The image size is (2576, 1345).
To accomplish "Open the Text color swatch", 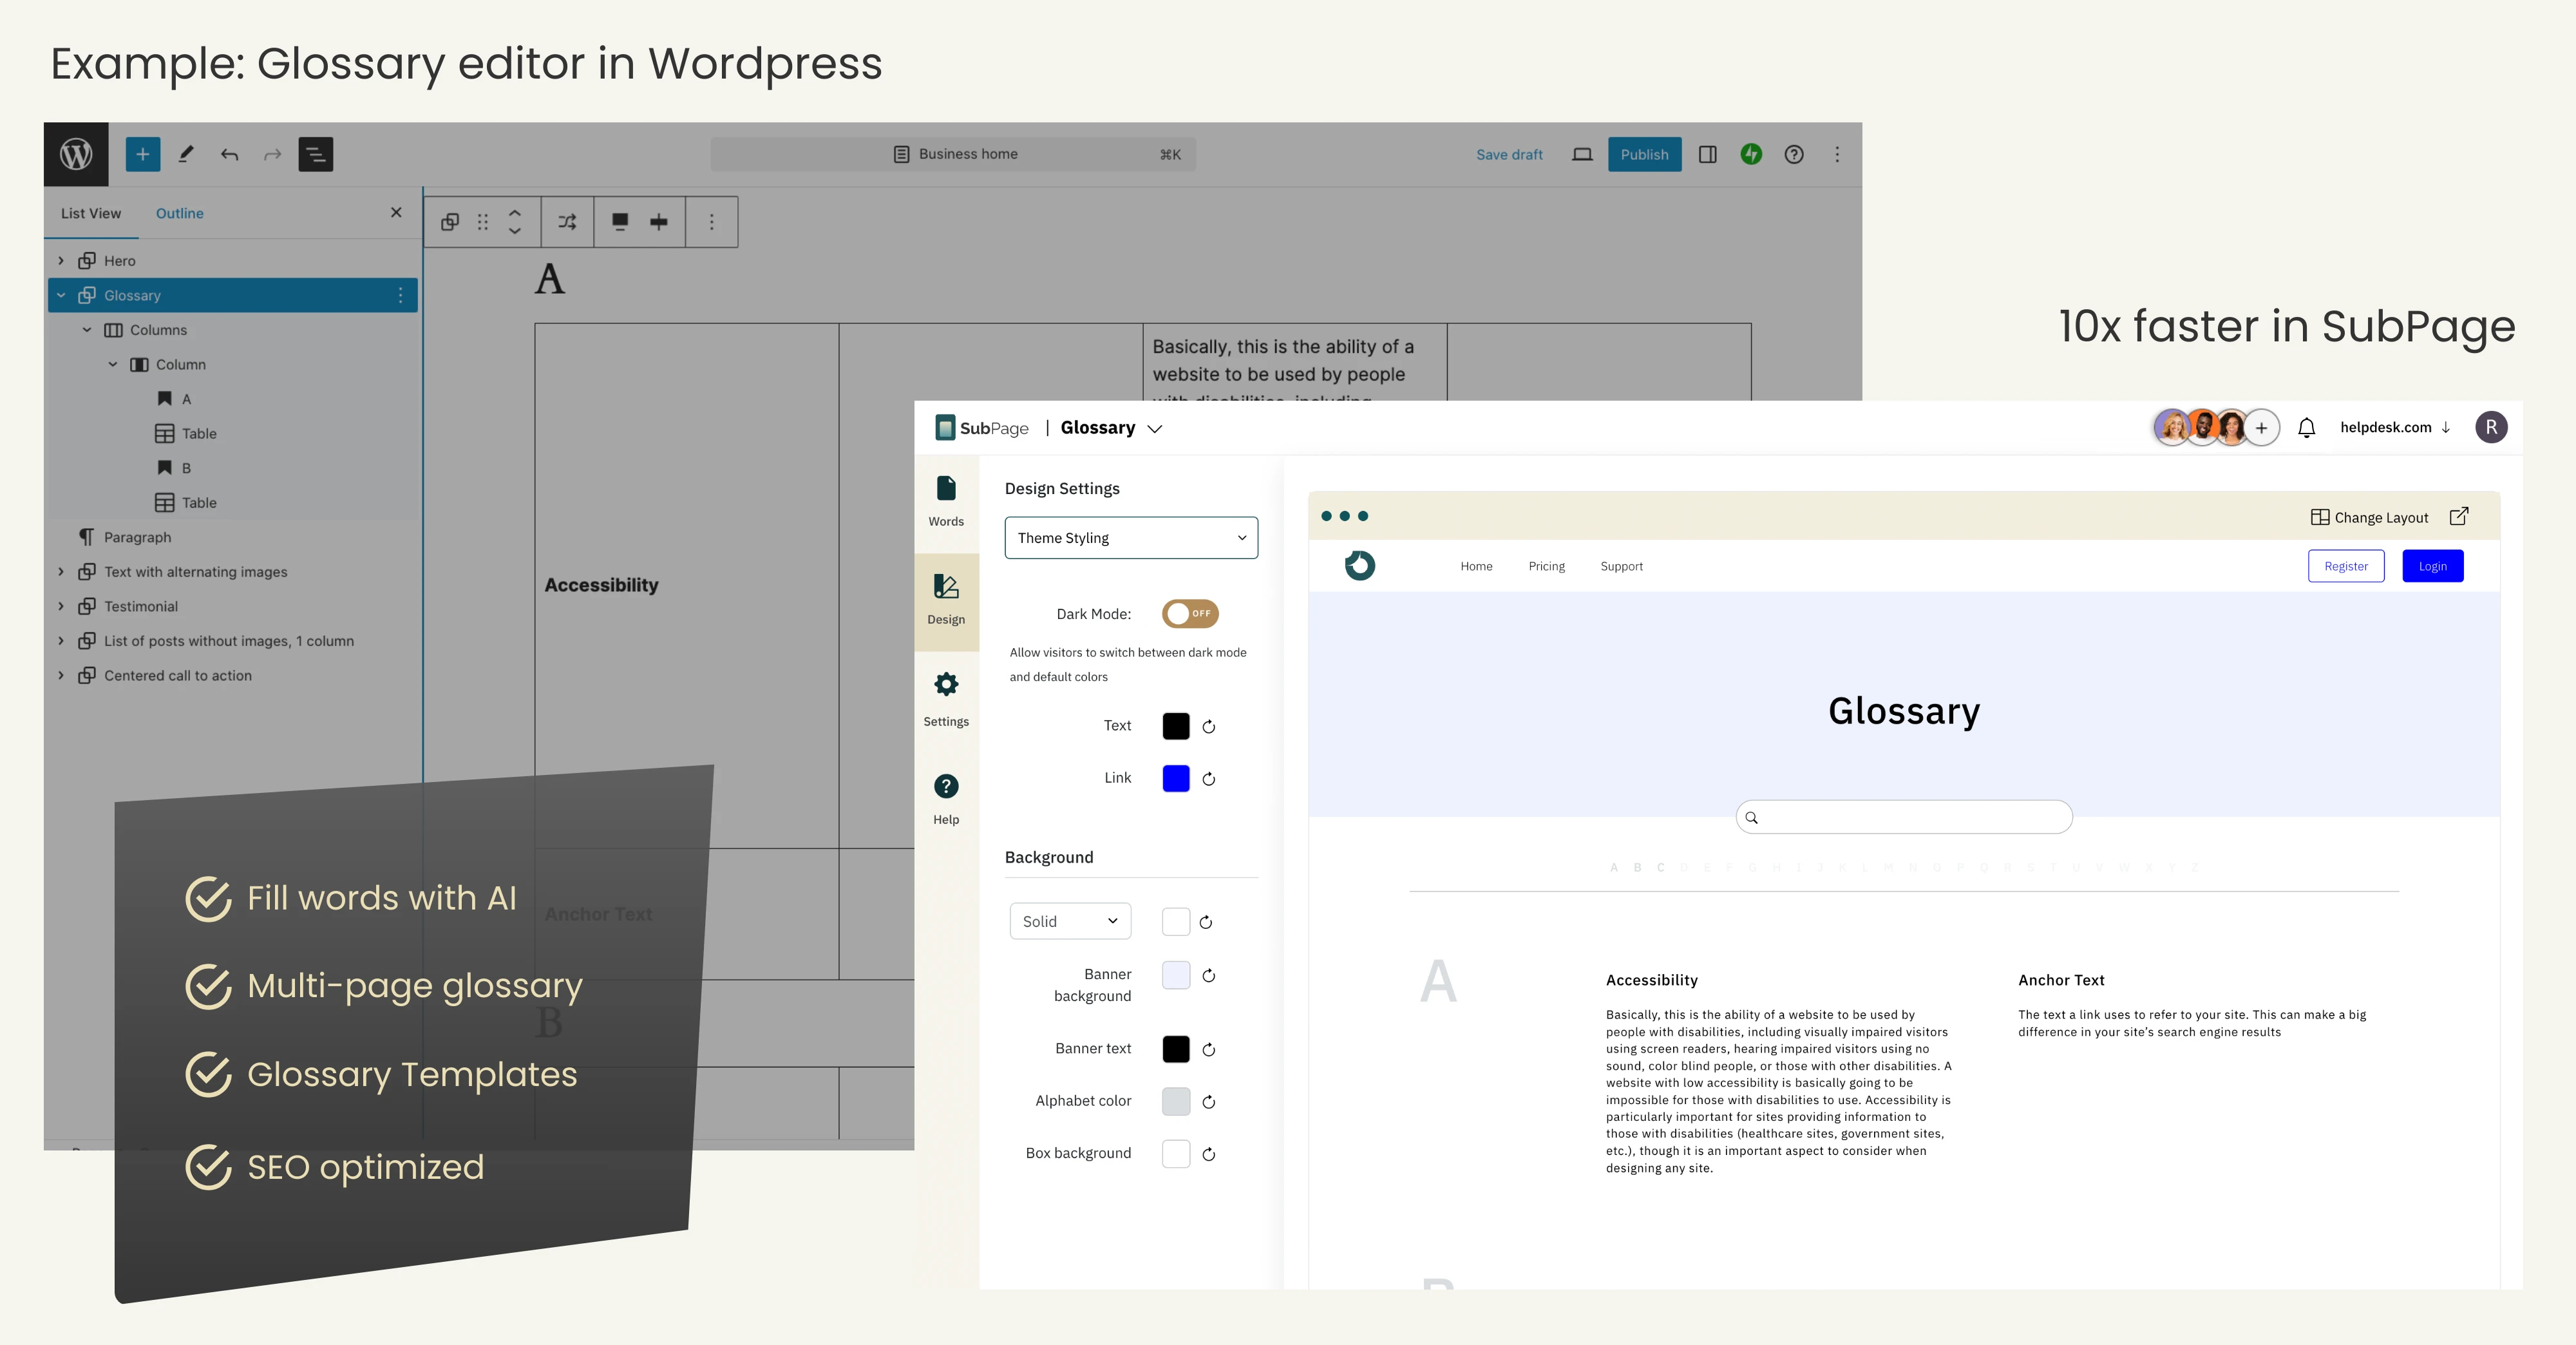I will (x=1176, y=726).
